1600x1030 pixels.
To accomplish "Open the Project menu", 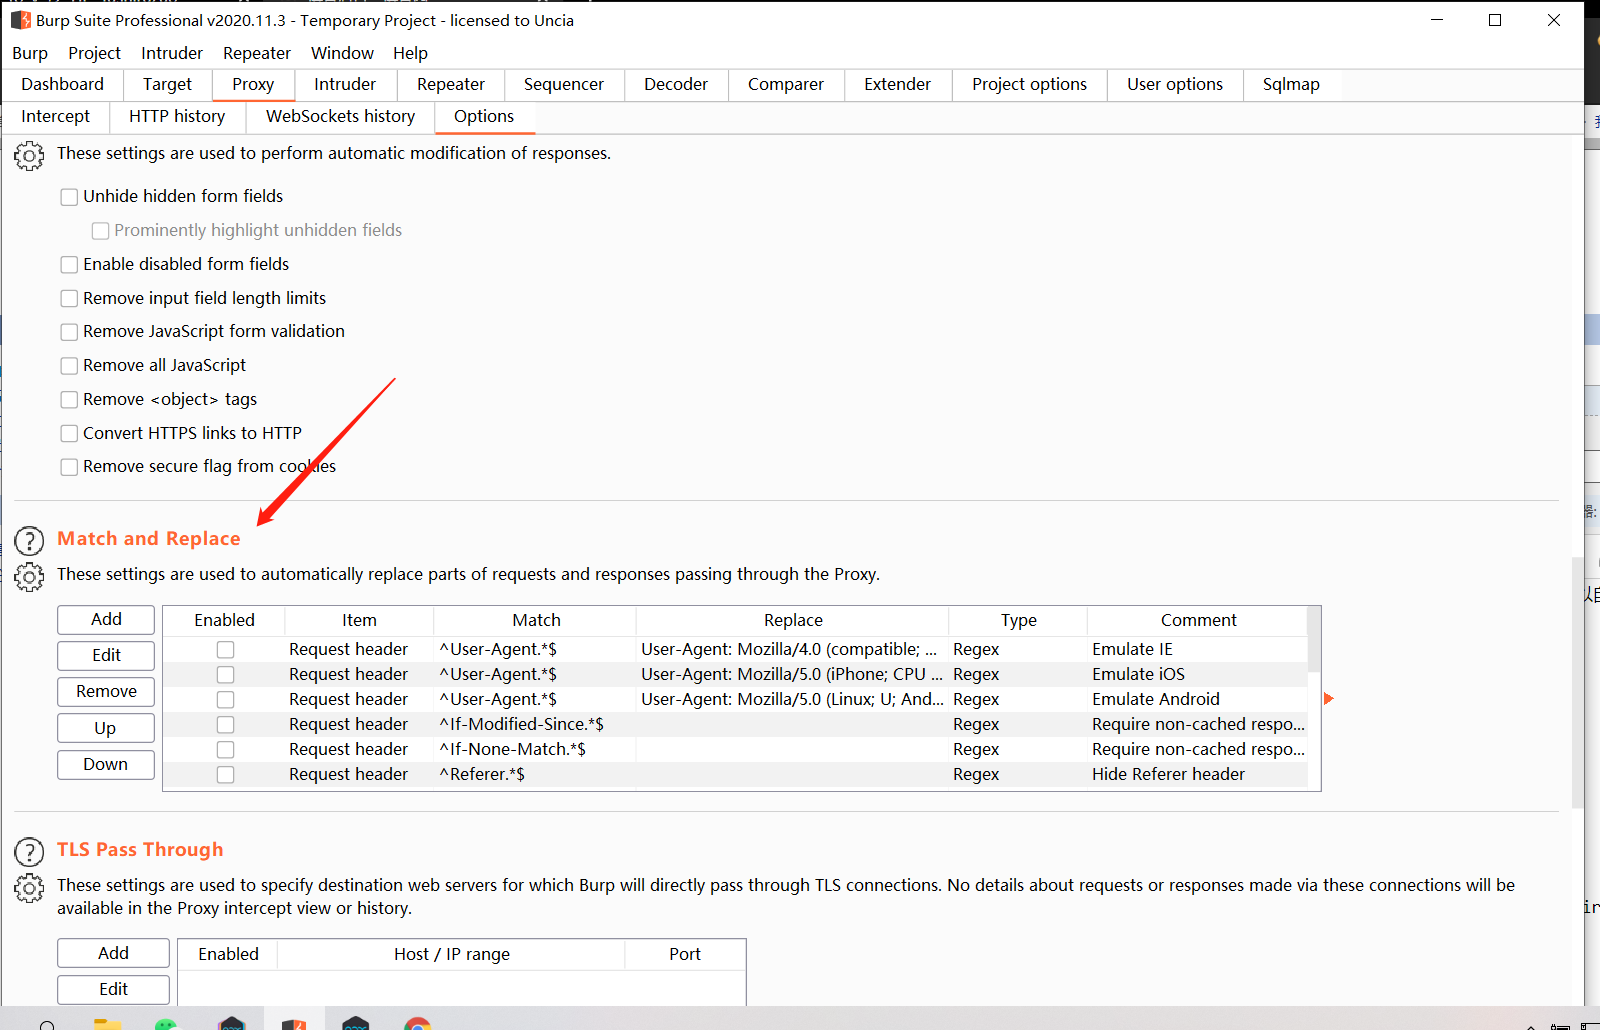I will [x=94, y=53].
